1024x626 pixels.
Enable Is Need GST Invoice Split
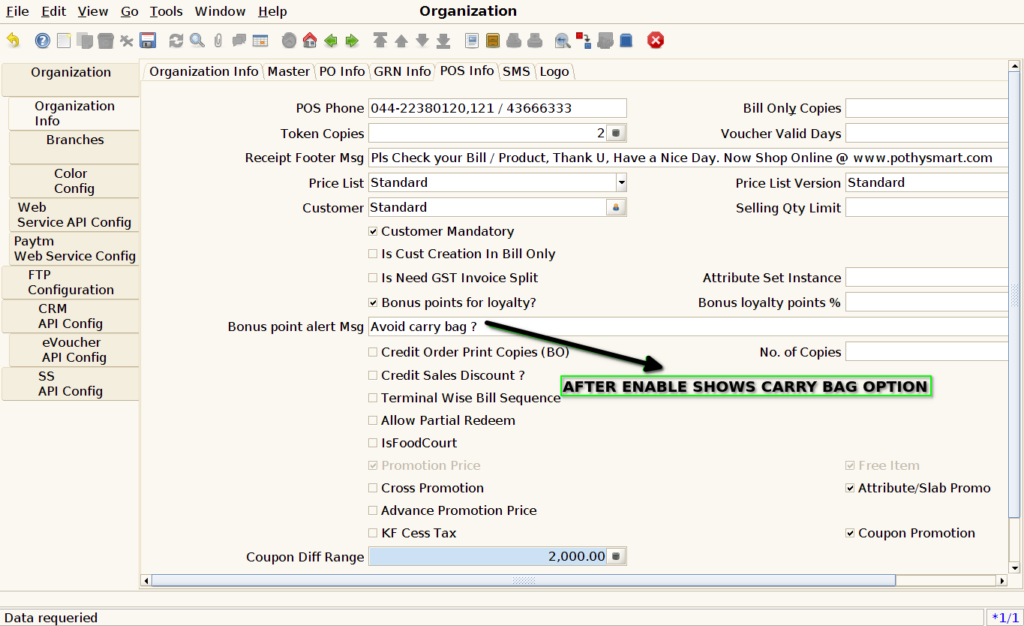click(x=373, y=277)
